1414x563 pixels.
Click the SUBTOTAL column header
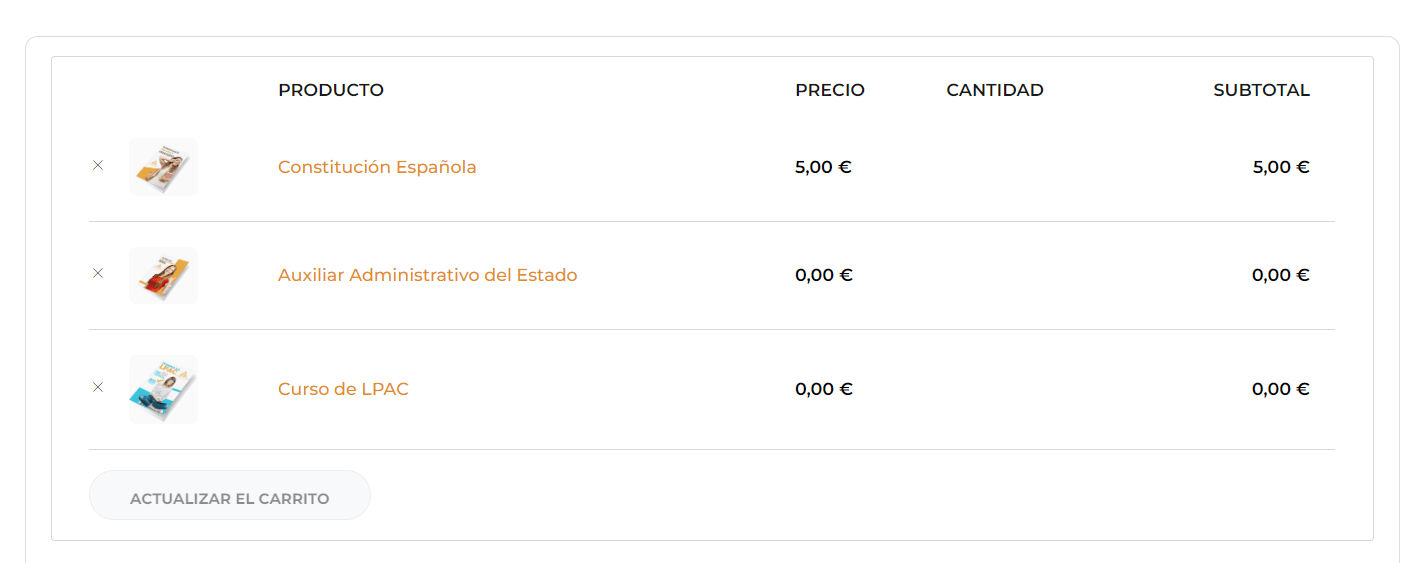point(1262,90)
